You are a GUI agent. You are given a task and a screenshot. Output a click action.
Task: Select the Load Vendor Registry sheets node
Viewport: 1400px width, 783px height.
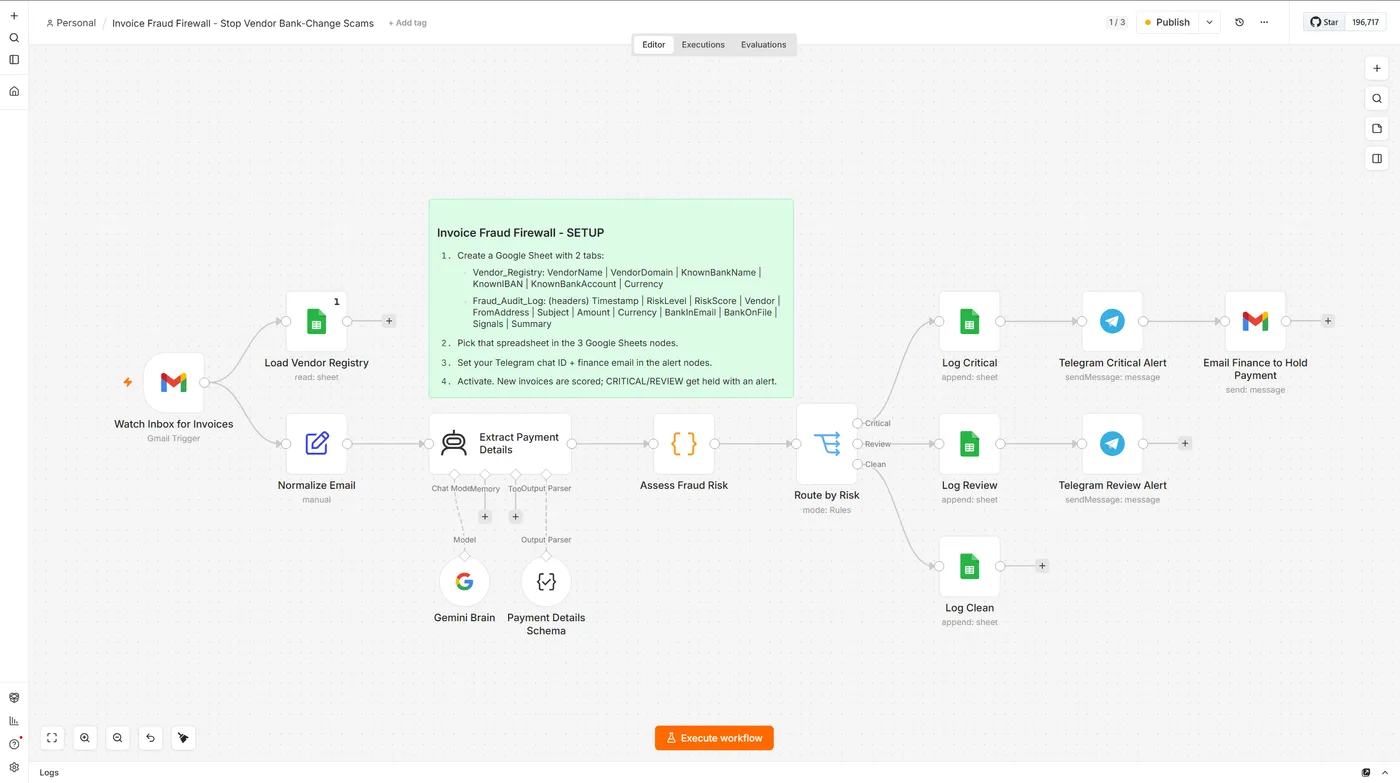(x=316, y=321)
